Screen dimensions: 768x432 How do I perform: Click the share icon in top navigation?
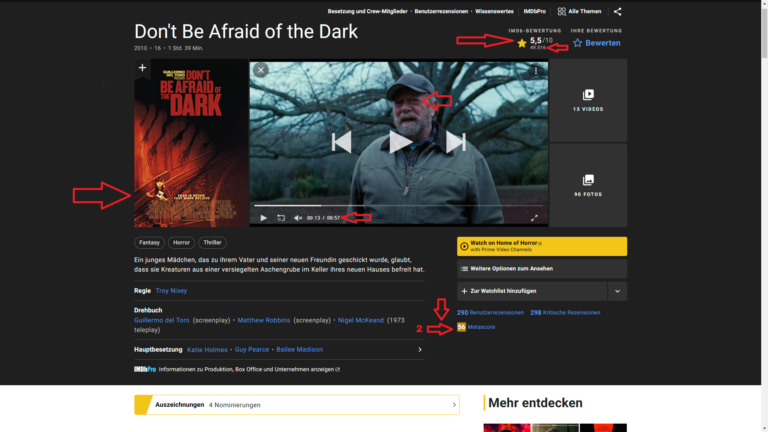[617, 11]
